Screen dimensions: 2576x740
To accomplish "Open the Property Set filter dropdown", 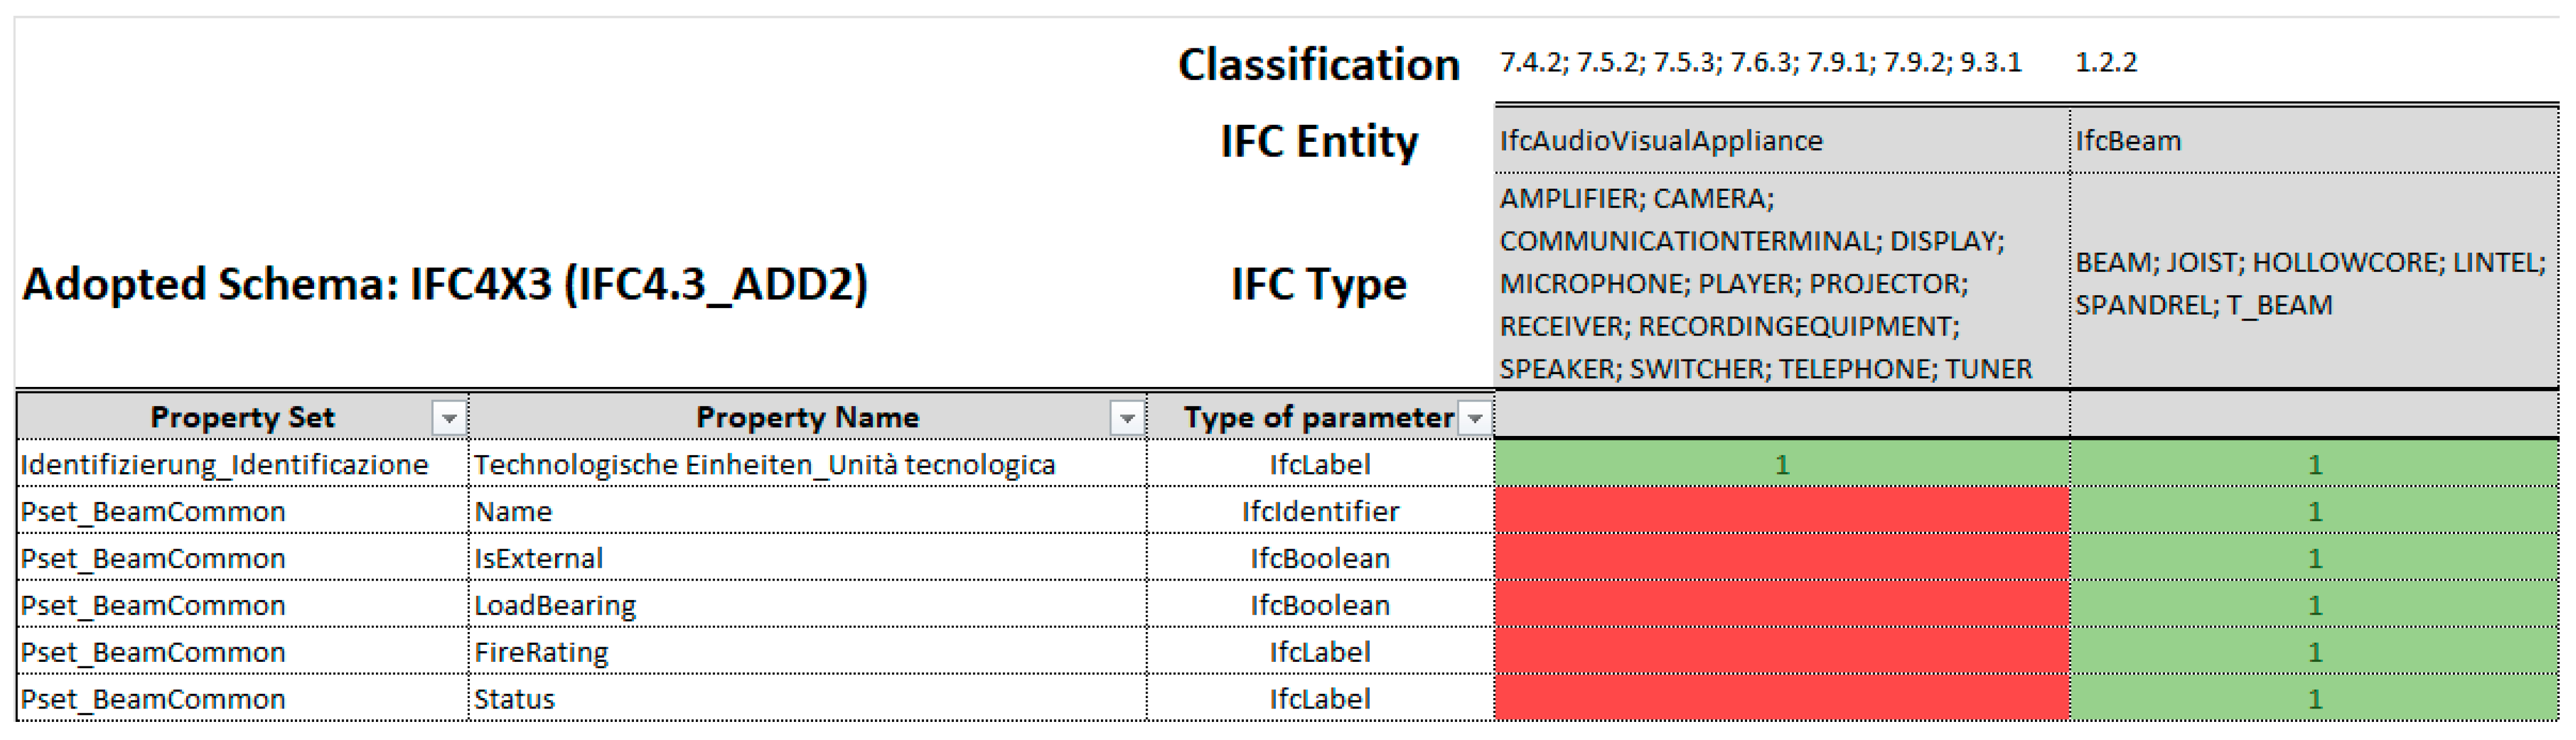I will tap(449, 418).
